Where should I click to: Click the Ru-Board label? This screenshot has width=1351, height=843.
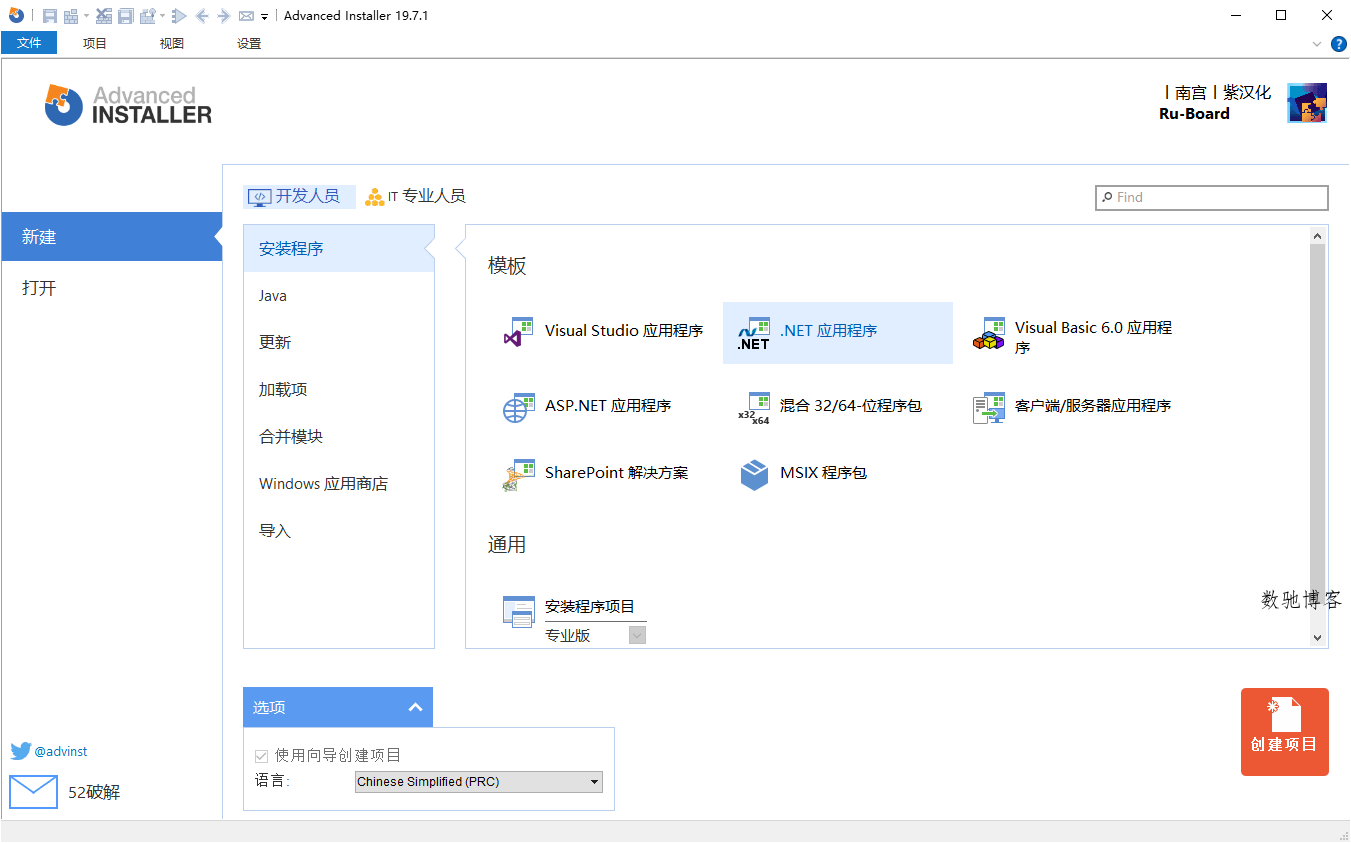pos(1194,114)
